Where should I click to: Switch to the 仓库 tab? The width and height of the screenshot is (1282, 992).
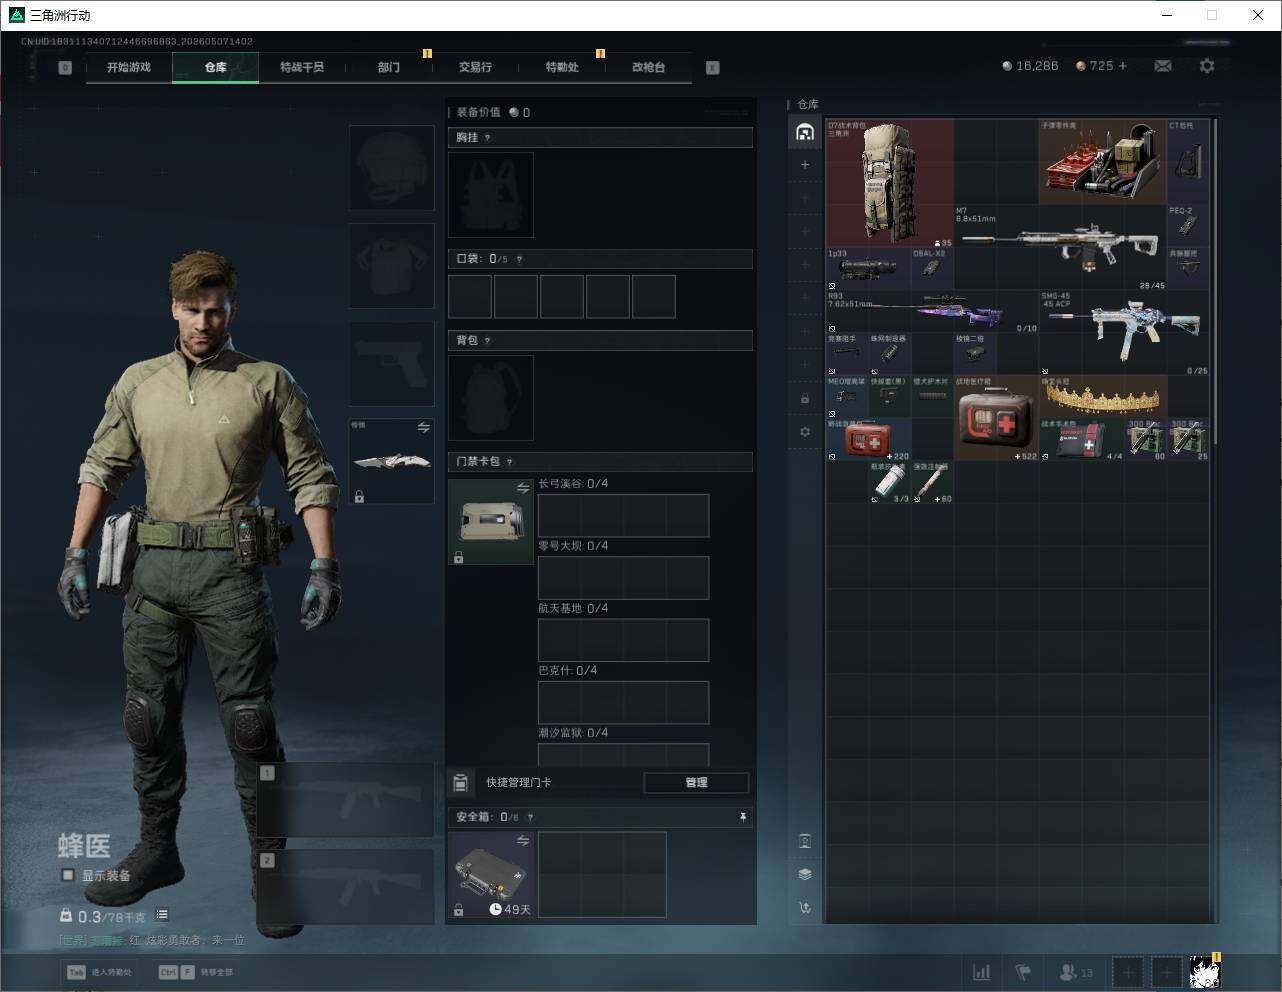tap(215, 67)
